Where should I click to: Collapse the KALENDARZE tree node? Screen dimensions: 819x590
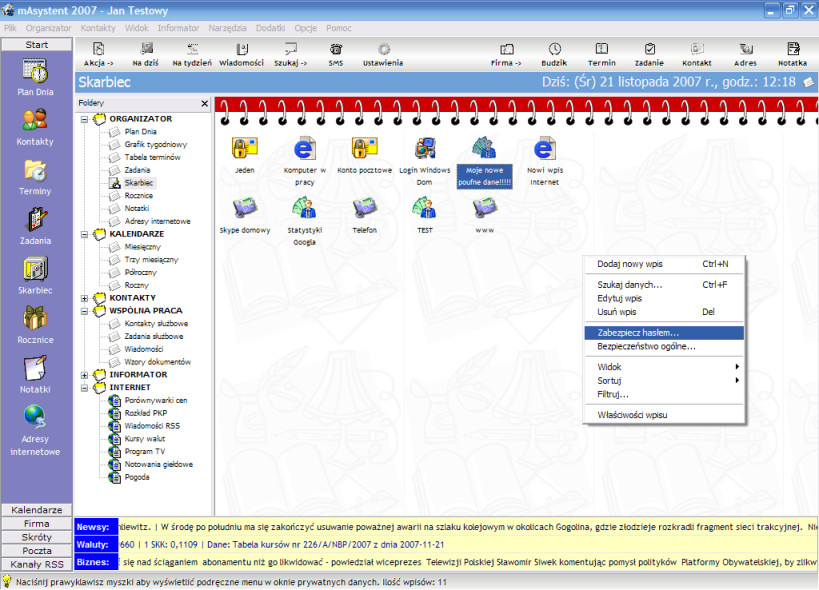[x=84, y=234]
